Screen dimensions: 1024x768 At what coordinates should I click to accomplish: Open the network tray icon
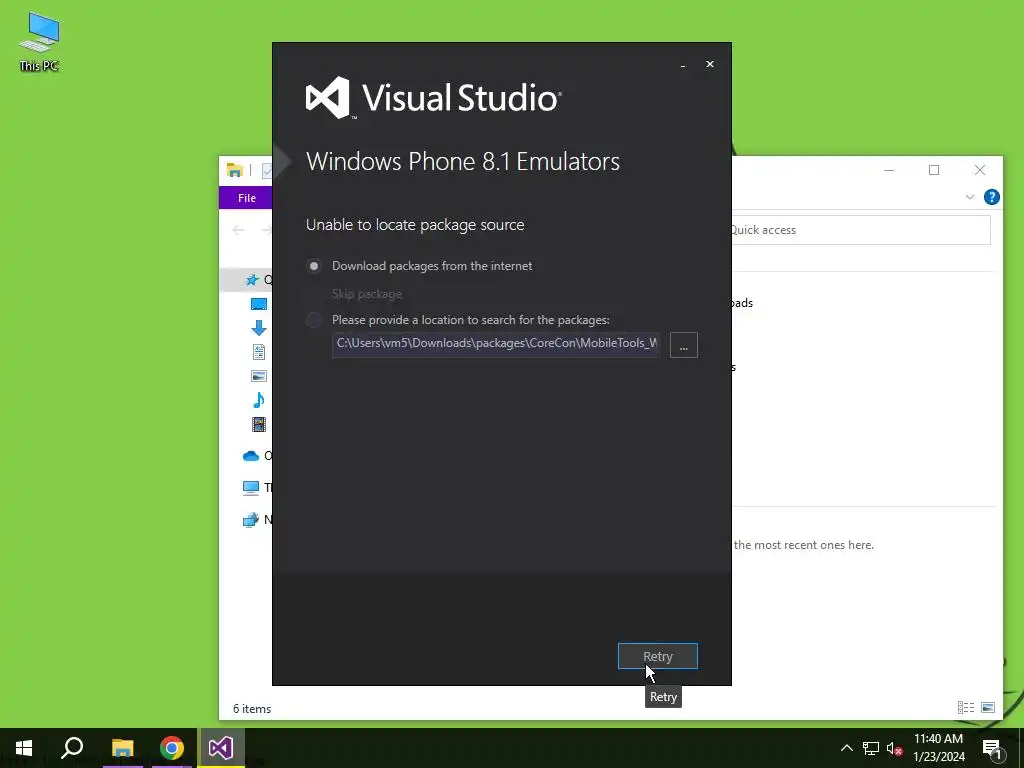point(871,748)
